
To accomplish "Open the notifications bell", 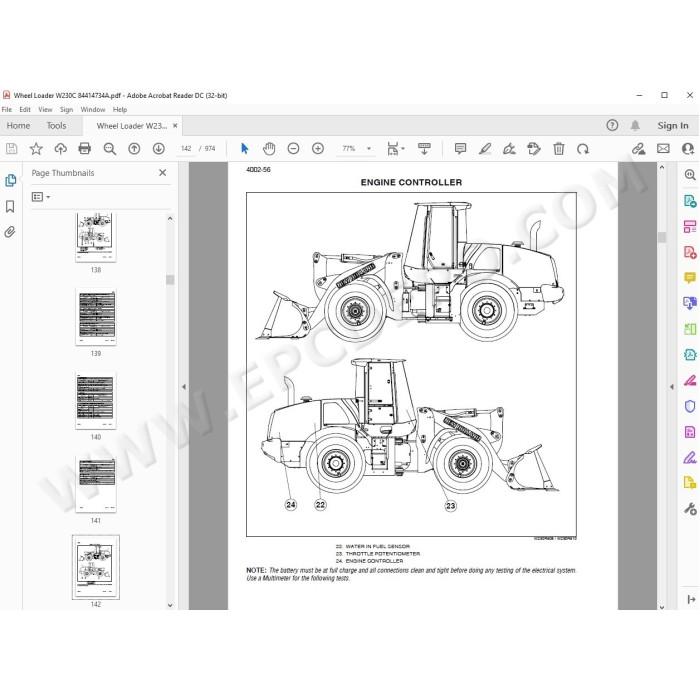I will (x=635, y=125).
